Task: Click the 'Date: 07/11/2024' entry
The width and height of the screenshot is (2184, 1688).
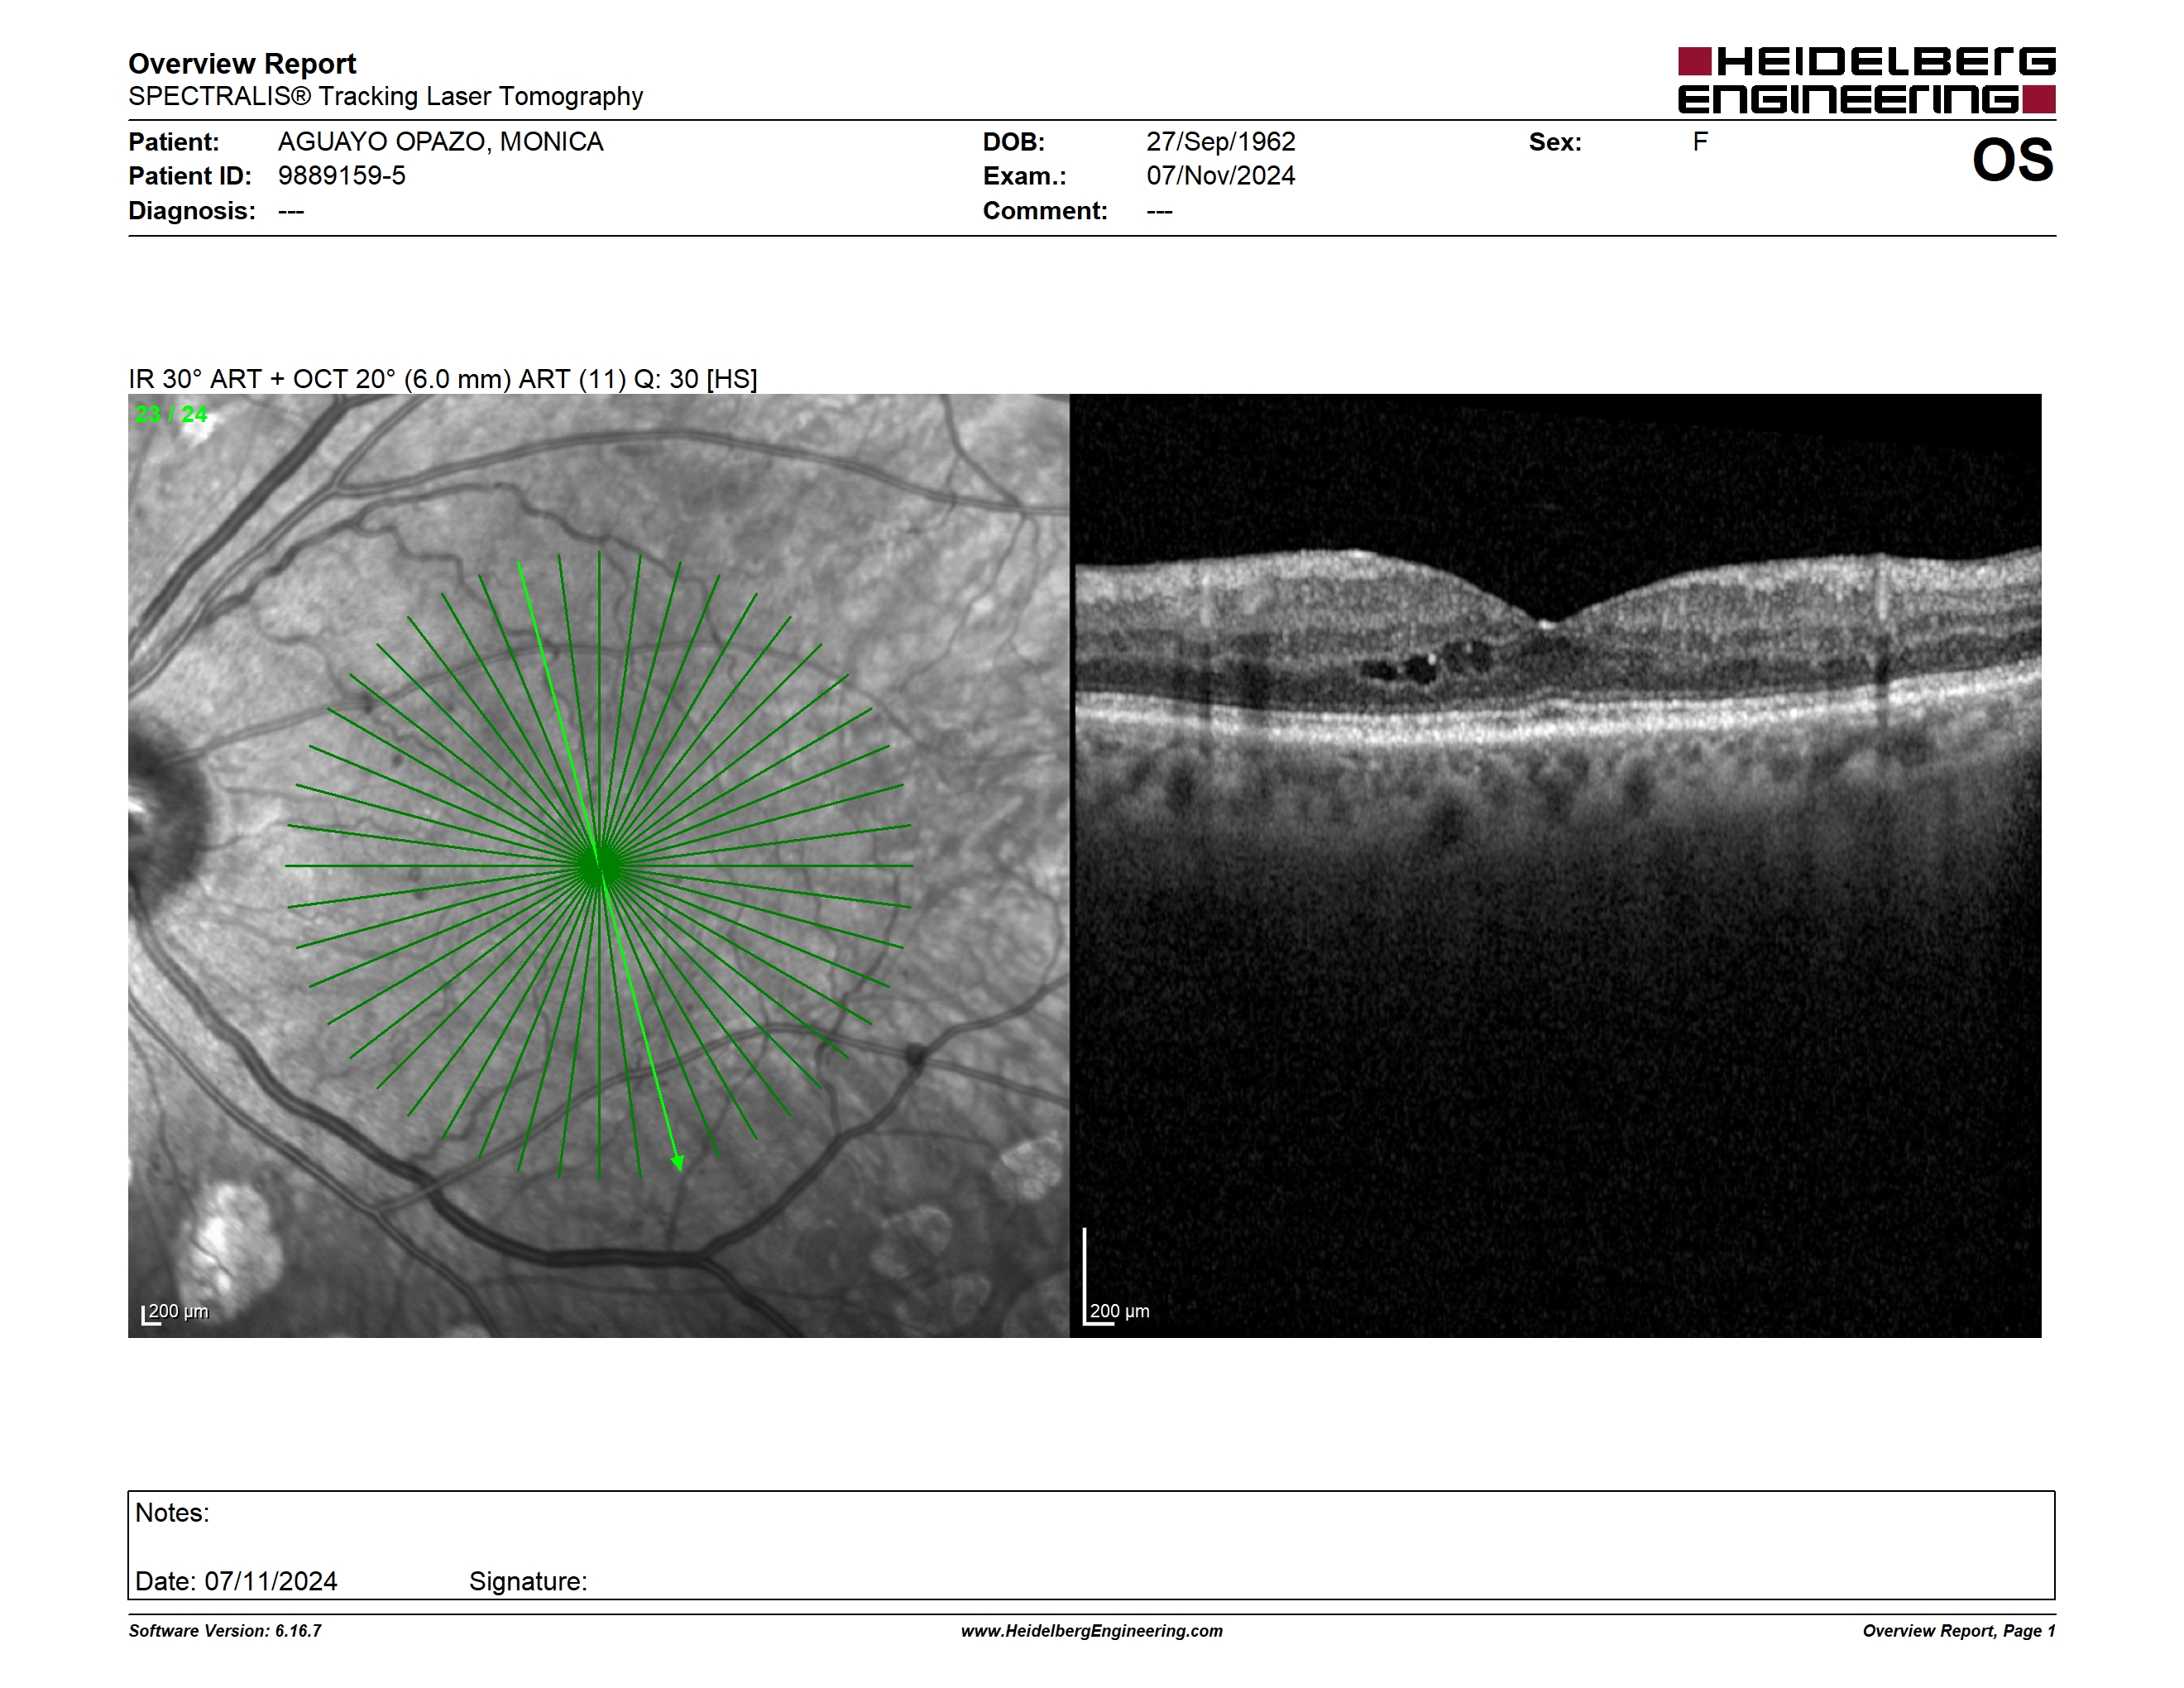Action: (236, 1581)
